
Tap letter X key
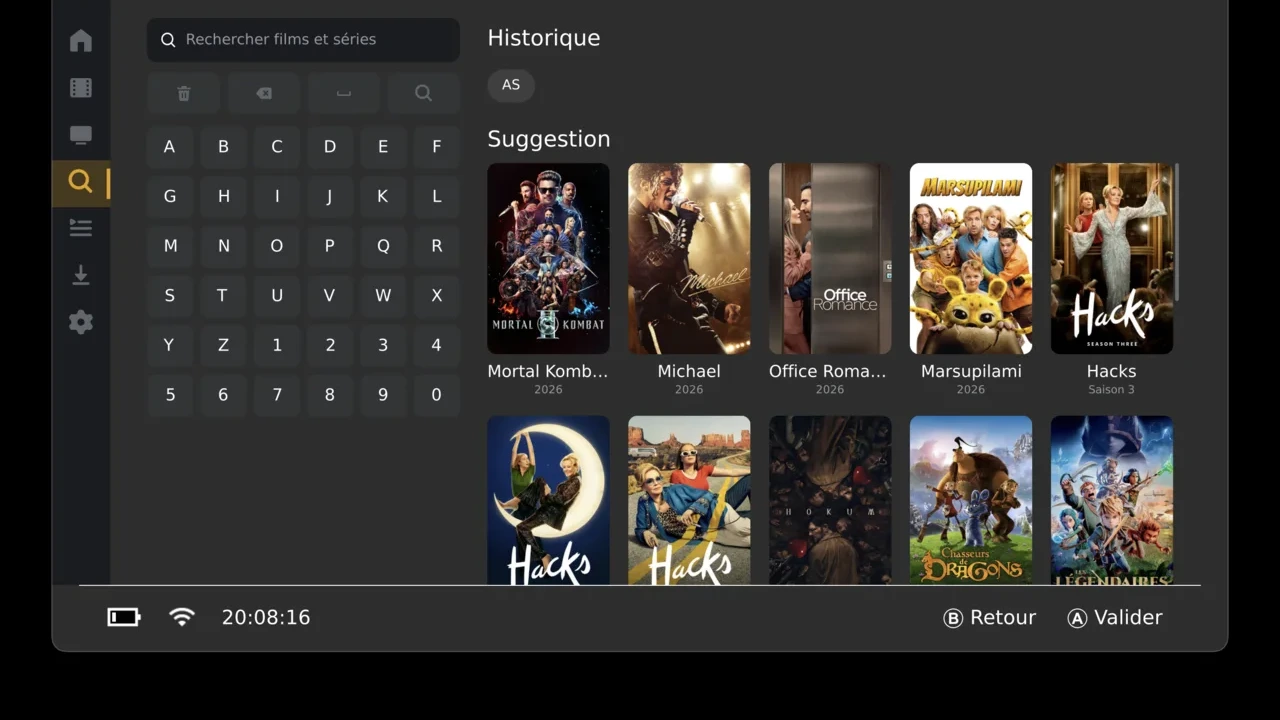point(437,296)
